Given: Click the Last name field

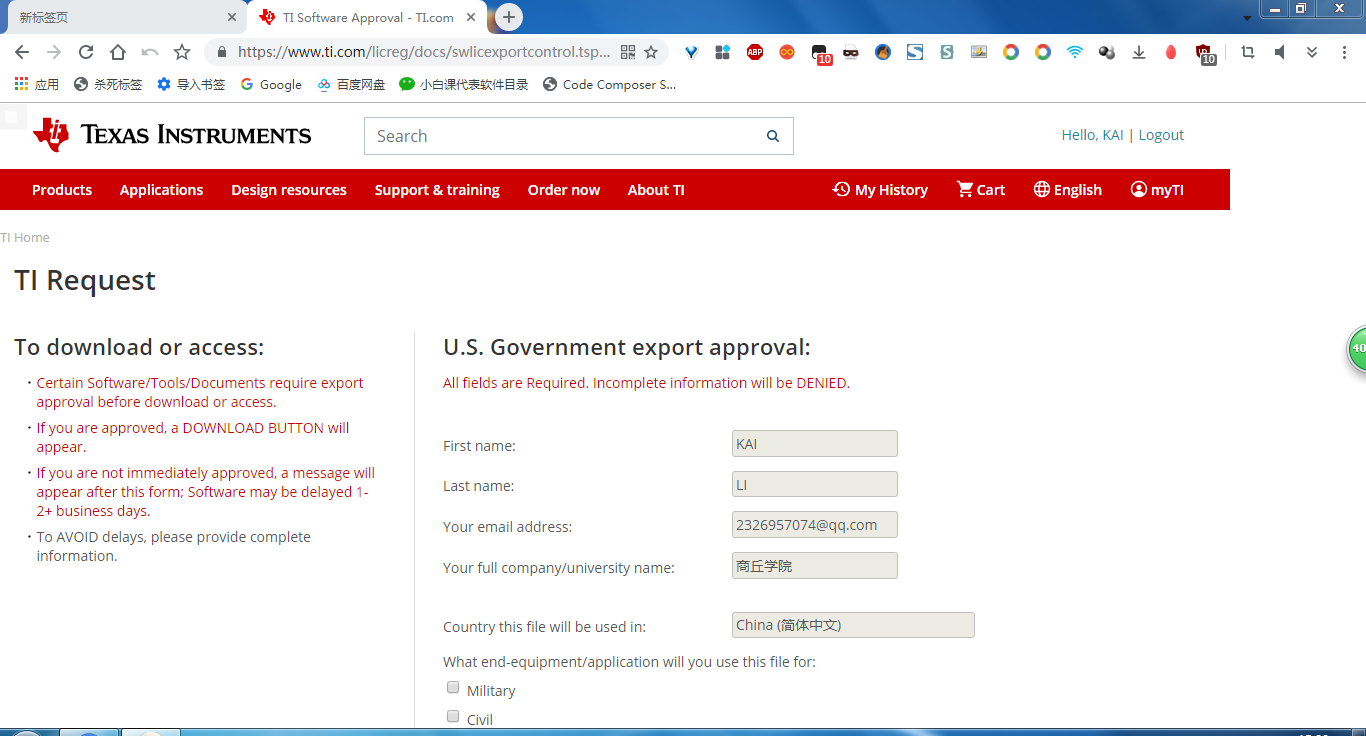Looking at the screenshot, I should (815, 485).
